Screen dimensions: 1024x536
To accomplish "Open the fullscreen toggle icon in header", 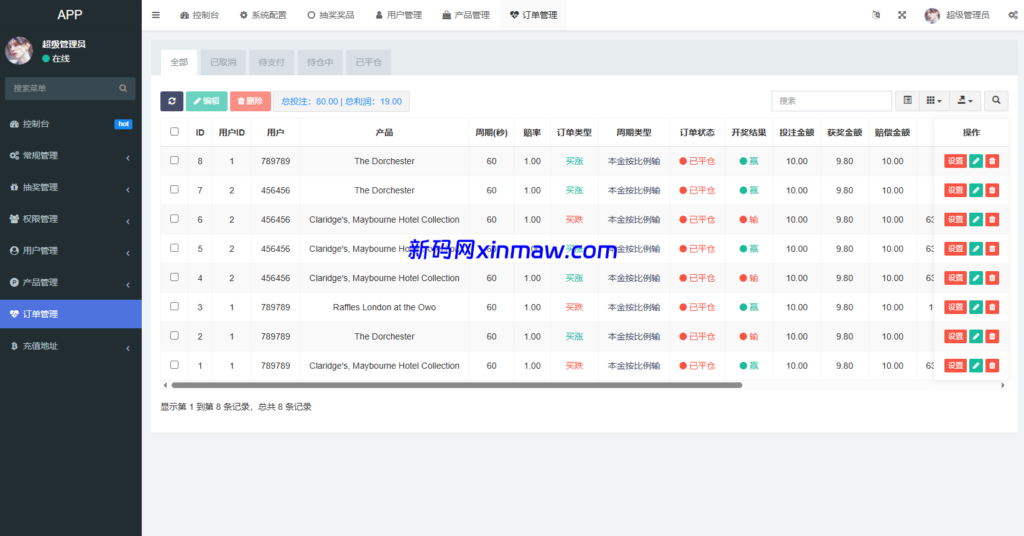I will pyautogui.click(x=902, y=15).
